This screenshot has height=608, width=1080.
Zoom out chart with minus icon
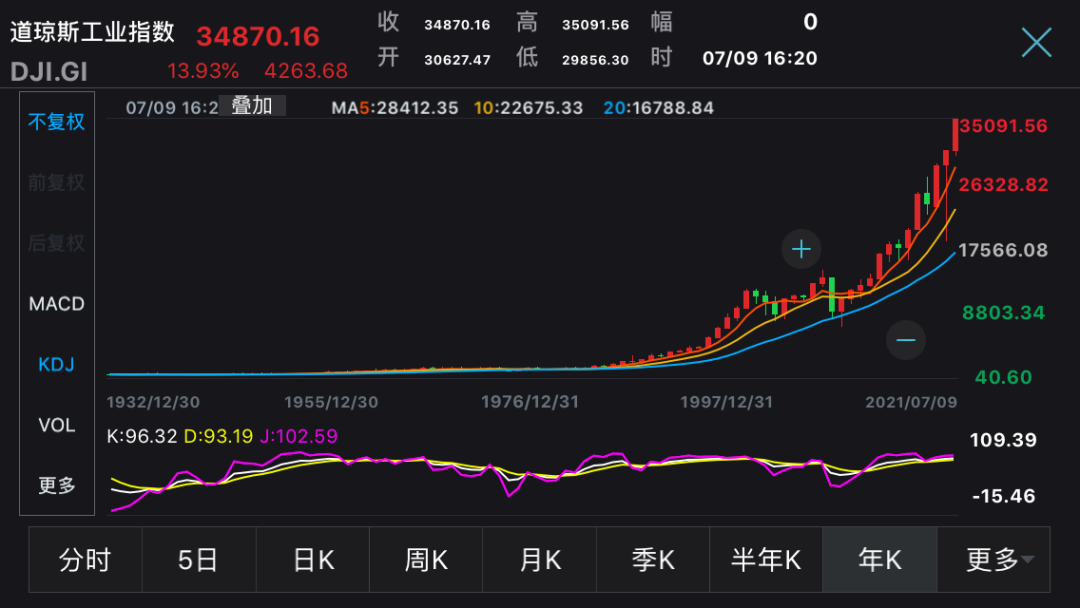pos(906,340)
